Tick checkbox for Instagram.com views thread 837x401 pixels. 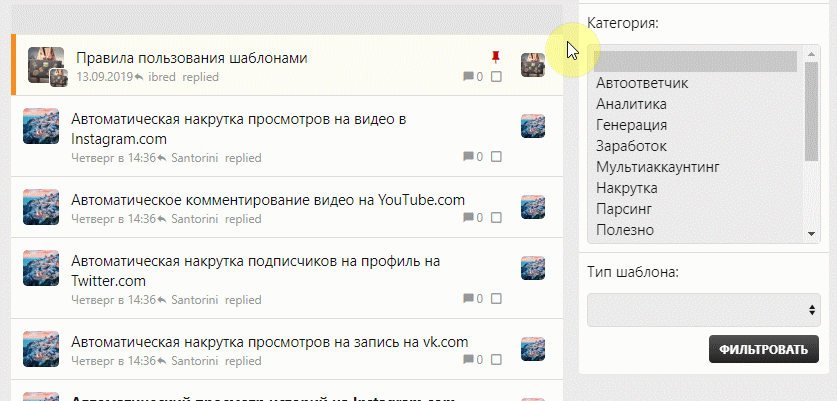click(x=496, y=156)
